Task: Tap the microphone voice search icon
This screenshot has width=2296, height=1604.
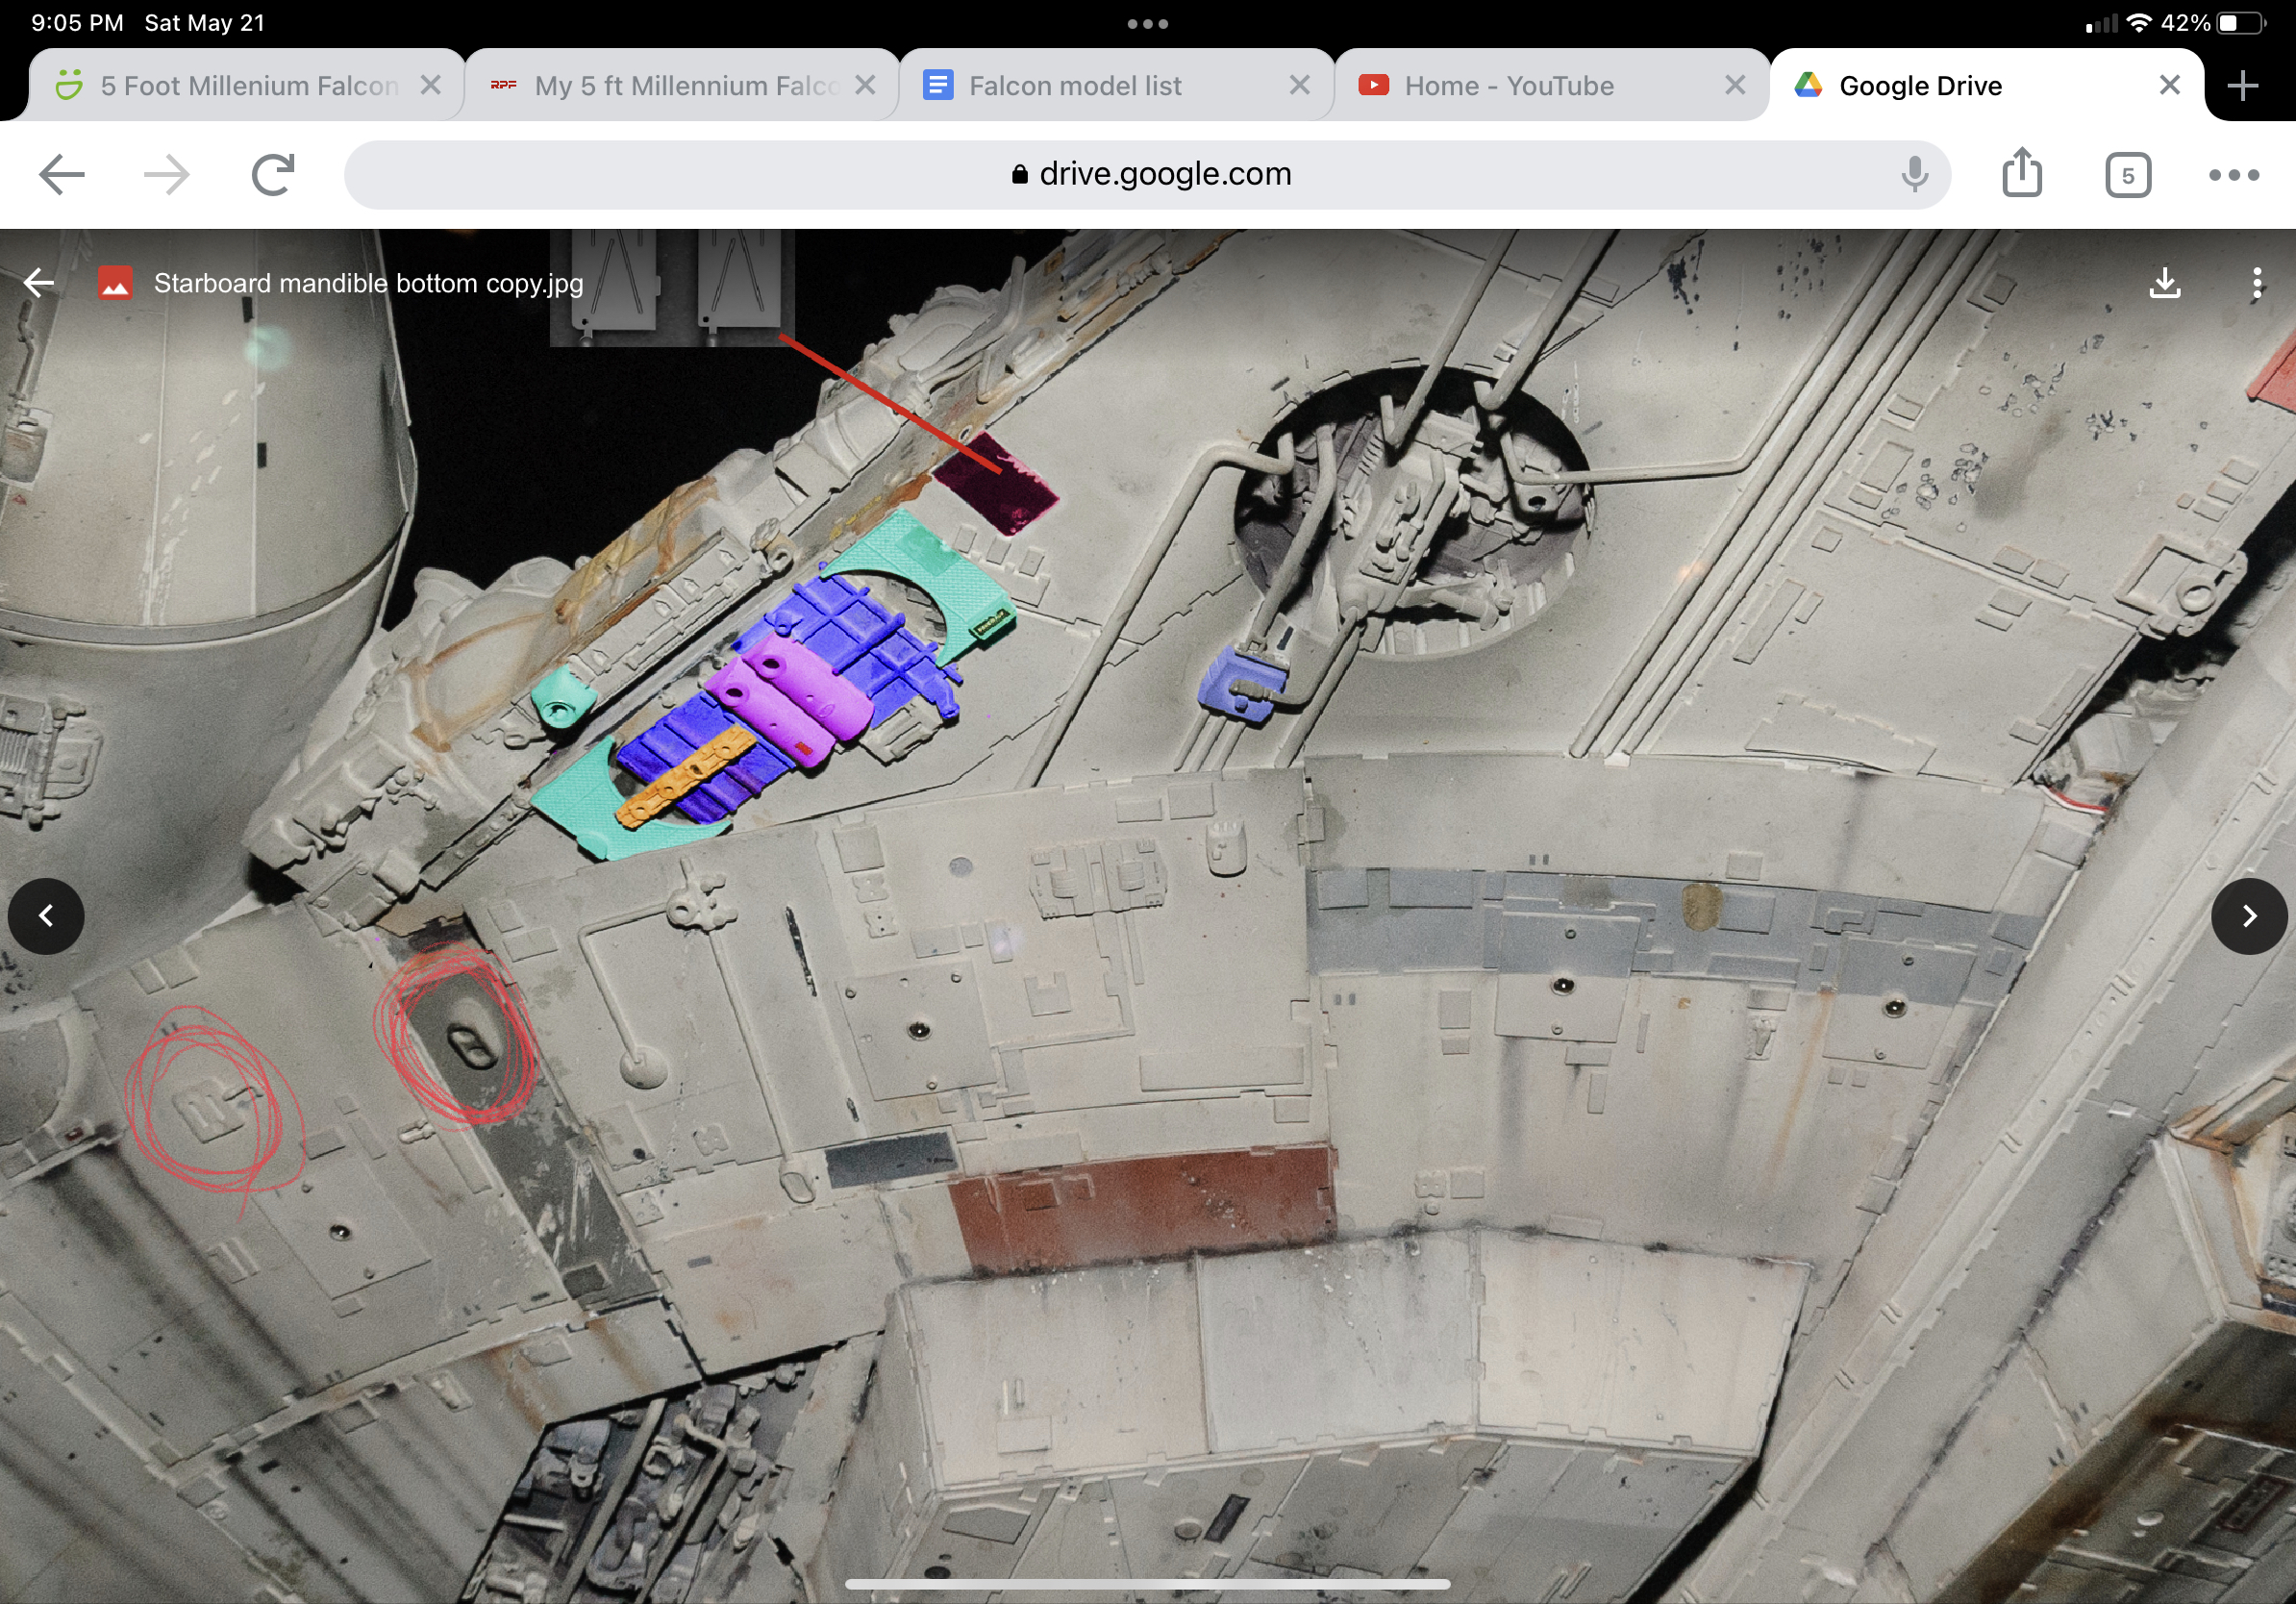Action: [x=1914, y=175]
